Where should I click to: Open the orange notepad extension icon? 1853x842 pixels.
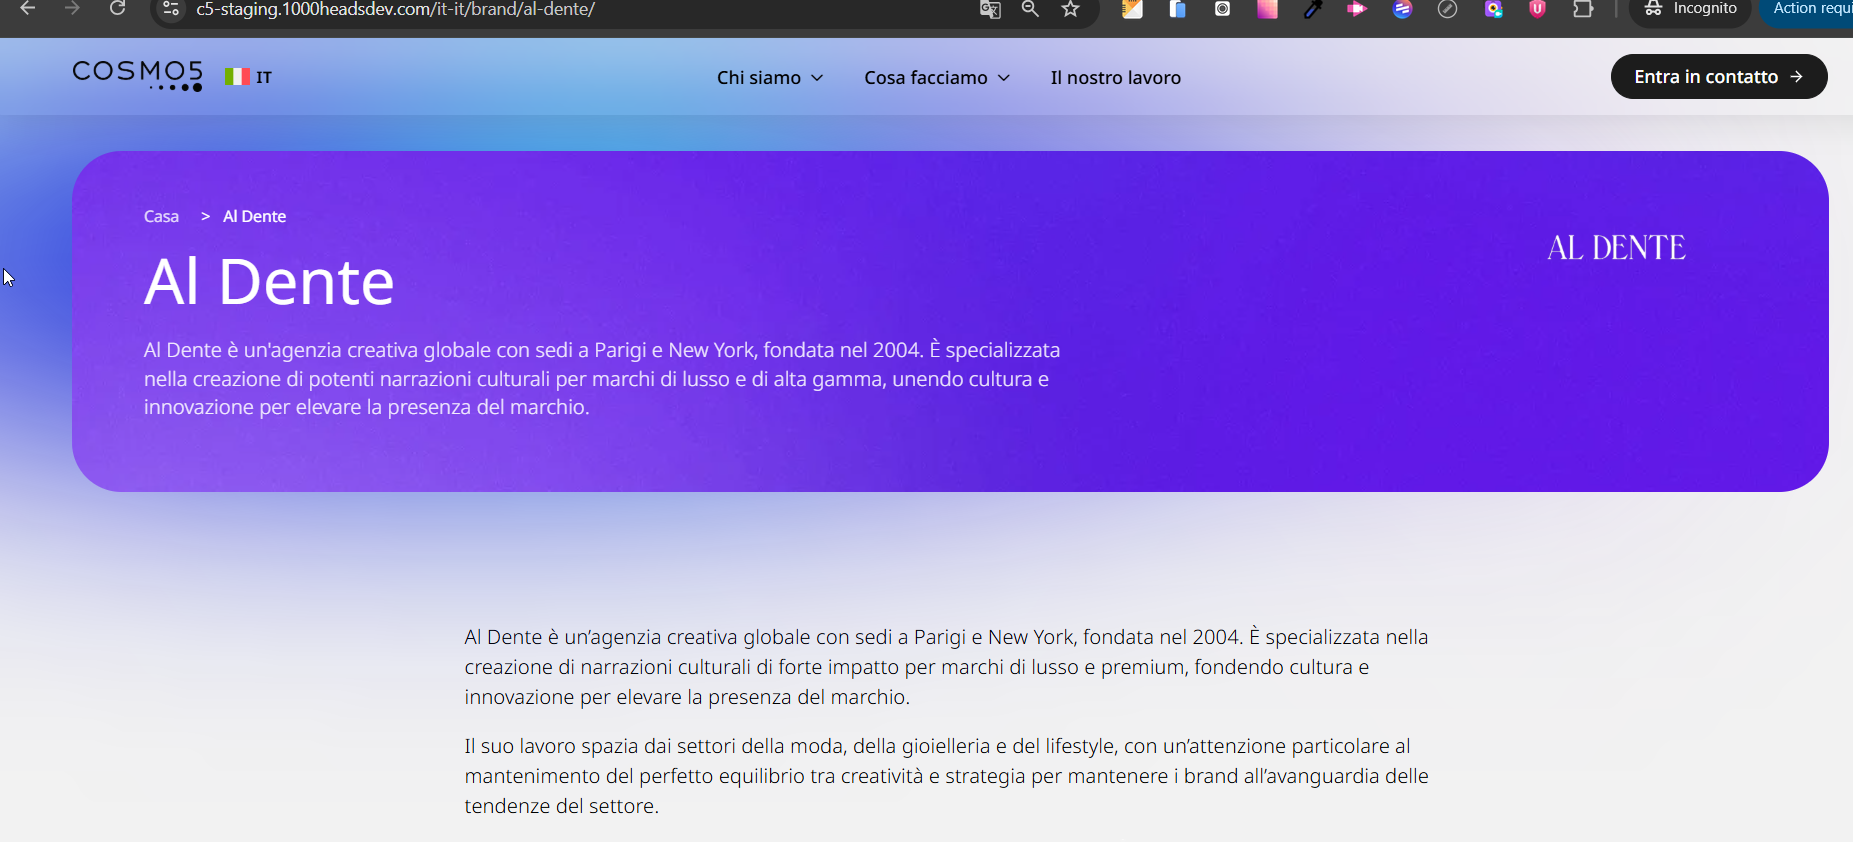[x=1132, y=9]
